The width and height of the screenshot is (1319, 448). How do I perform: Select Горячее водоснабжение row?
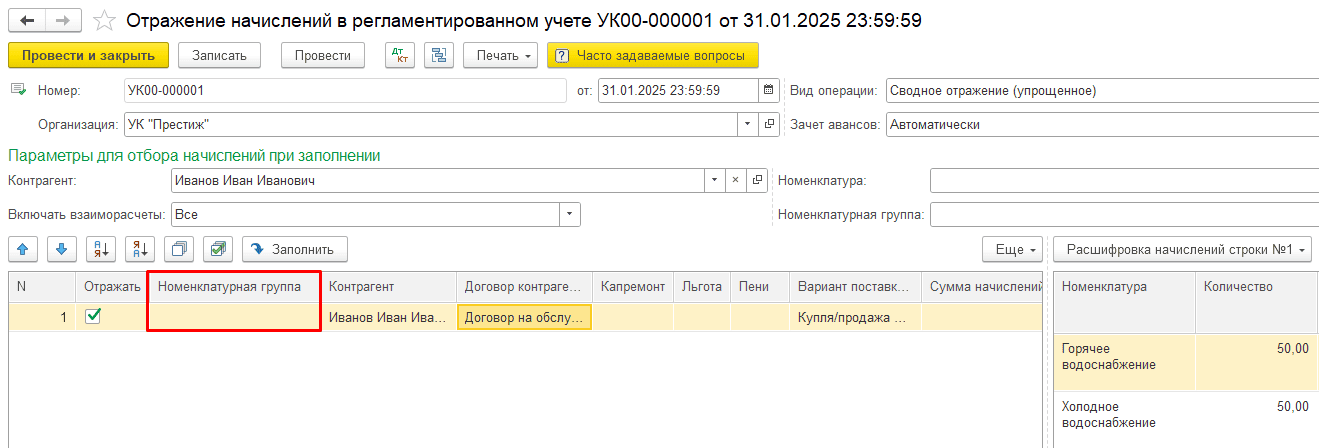point(1186,362)
